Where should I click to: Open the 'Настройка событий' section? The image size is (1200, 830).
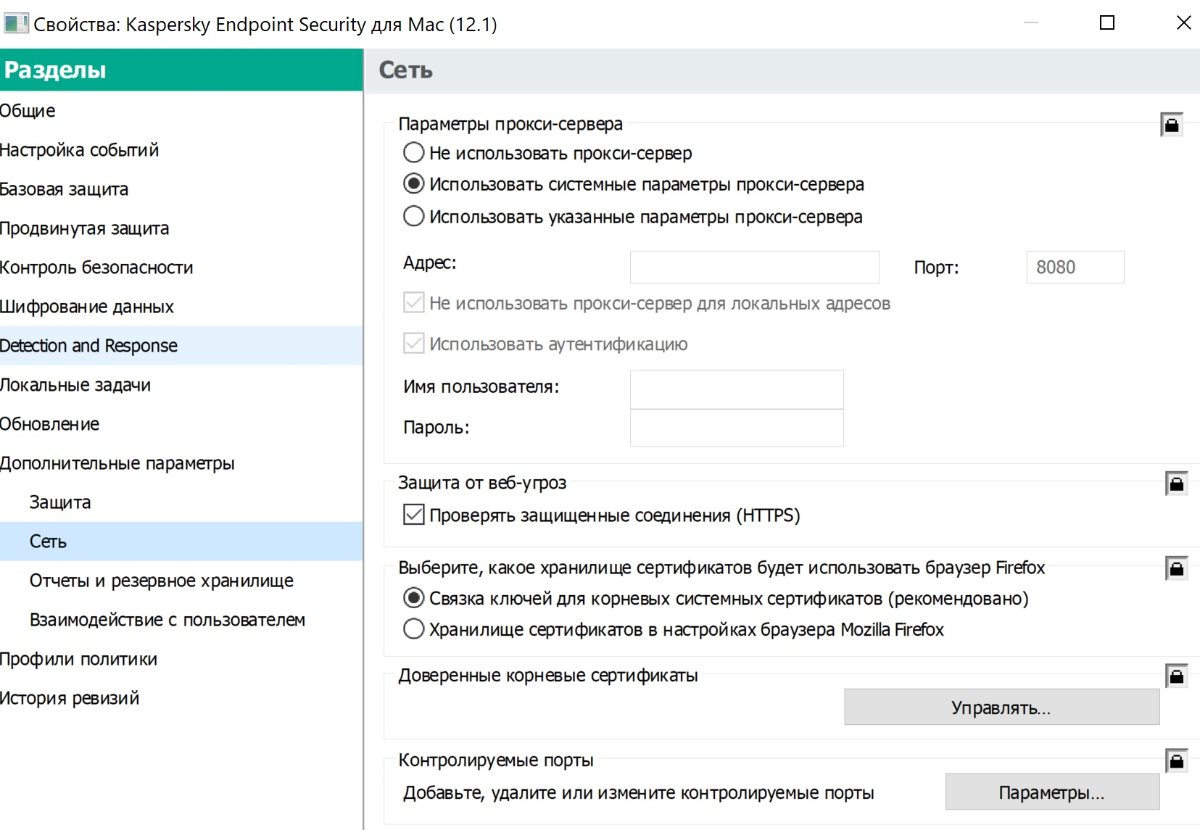coord(181,150)
